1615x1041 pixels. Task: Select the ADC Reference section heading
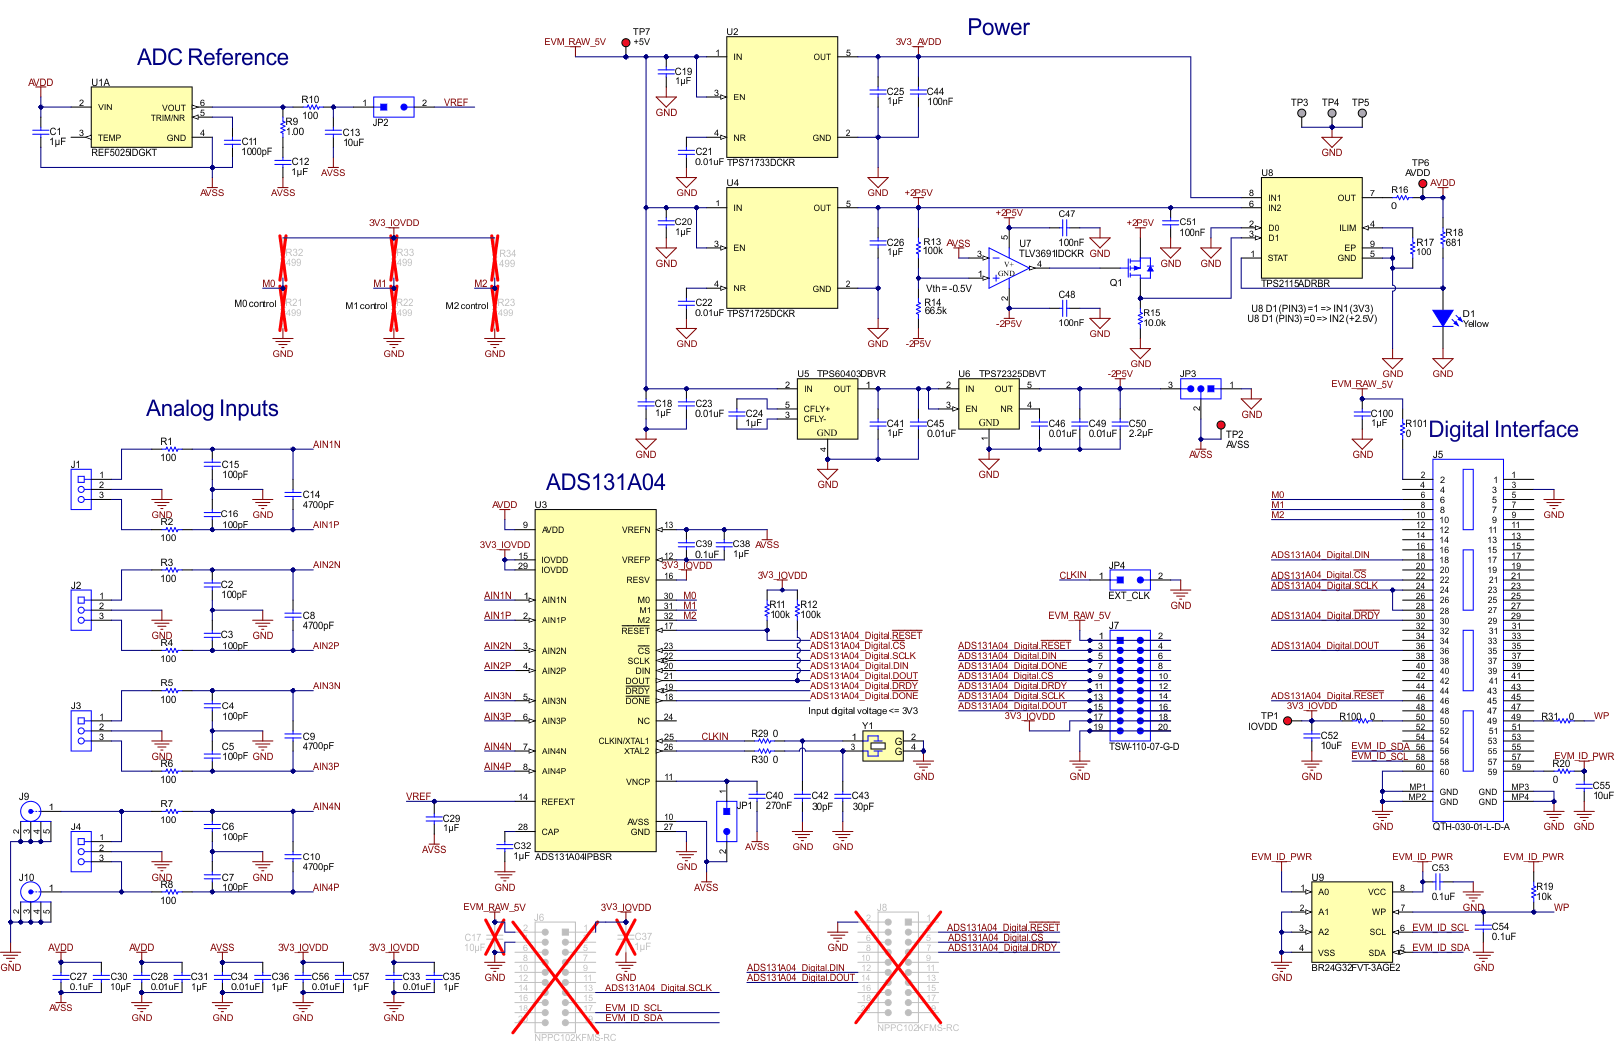pyautogui.click(x=212, y=58)
